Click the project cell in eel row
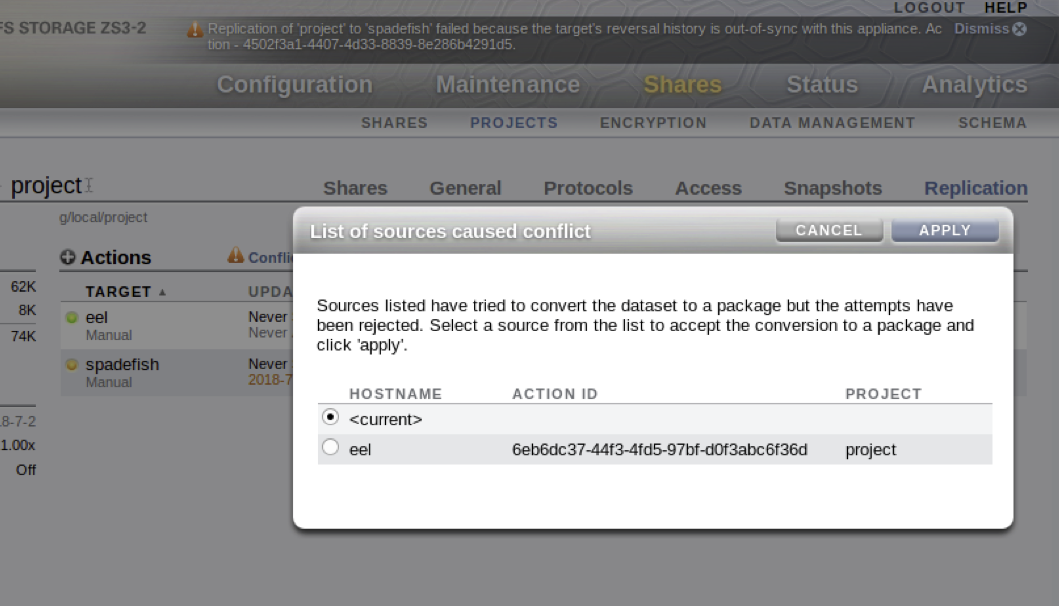Viewport: 1059px width, 608px height. [x=871, y=450]
